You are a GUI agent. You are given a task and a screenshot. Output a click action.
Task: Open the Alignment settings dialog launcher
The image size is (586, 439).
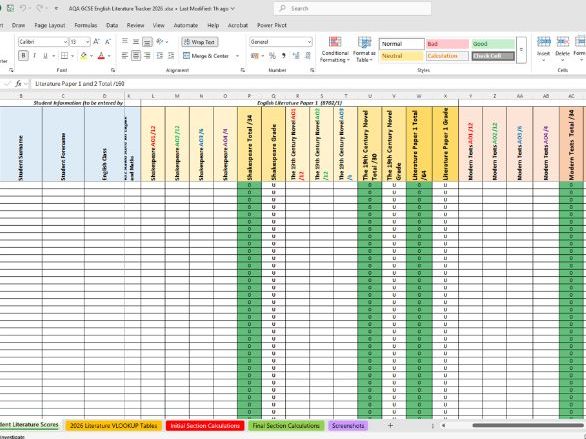tap(243, 70)
